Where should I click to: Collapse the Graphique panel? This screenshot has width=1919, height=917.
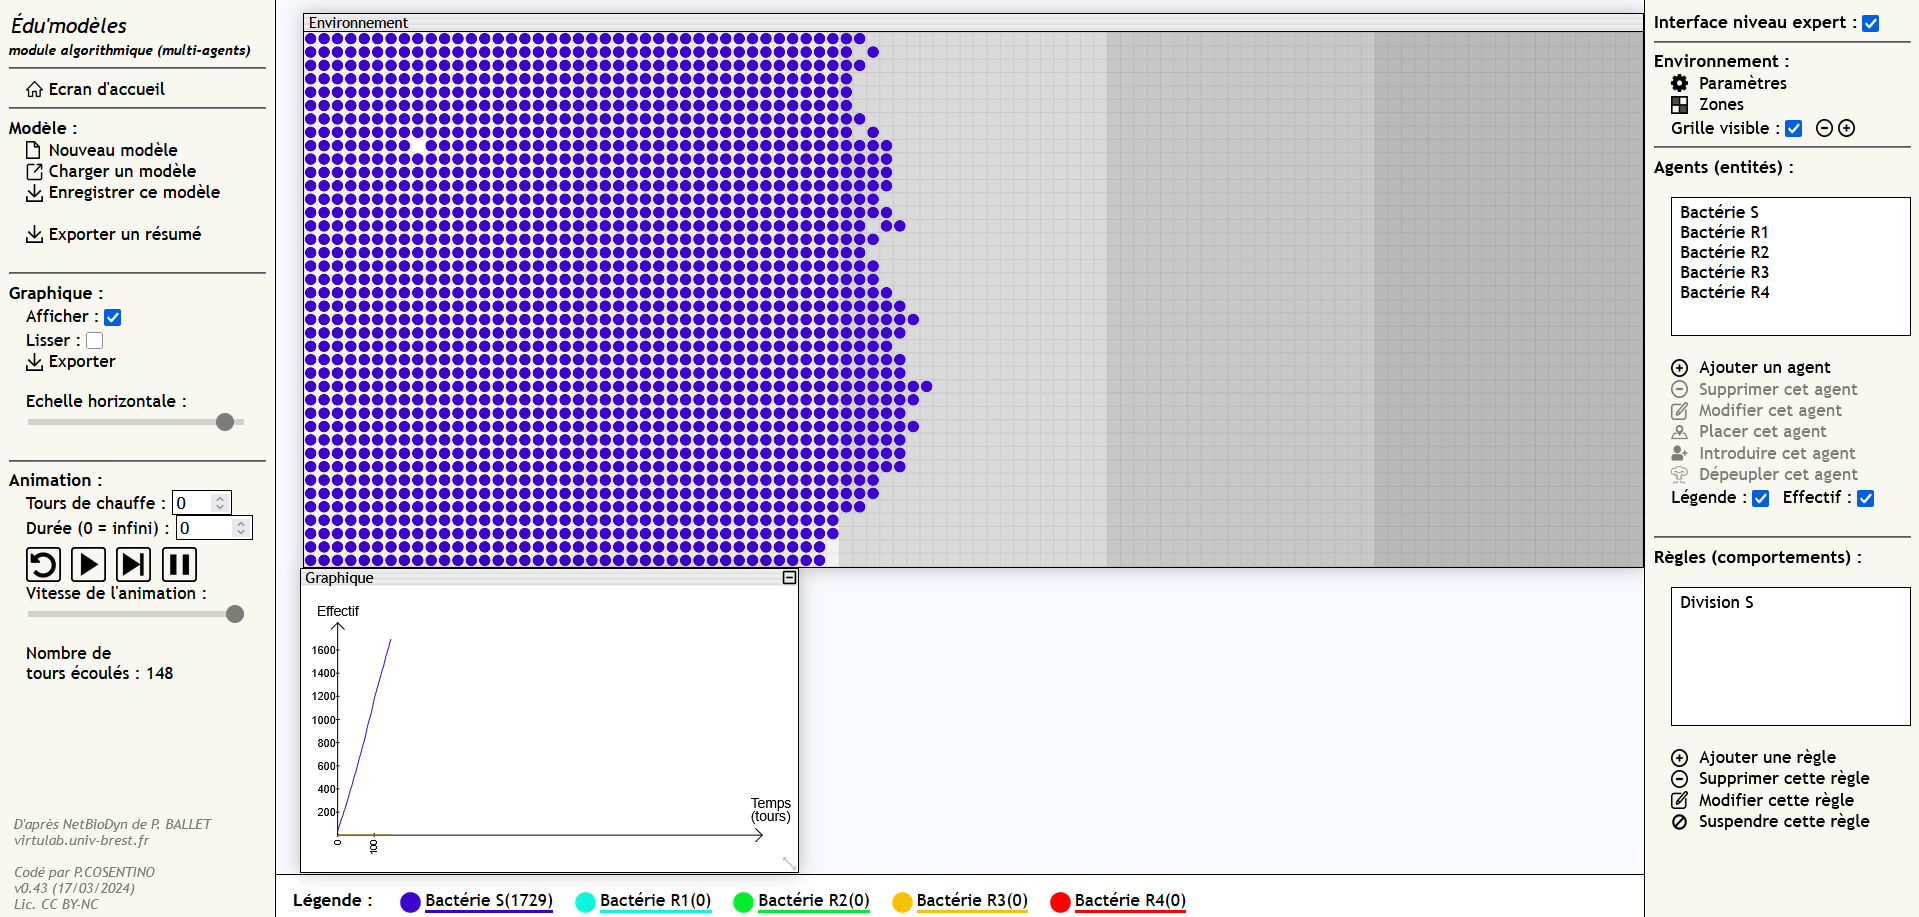(789, 578)
